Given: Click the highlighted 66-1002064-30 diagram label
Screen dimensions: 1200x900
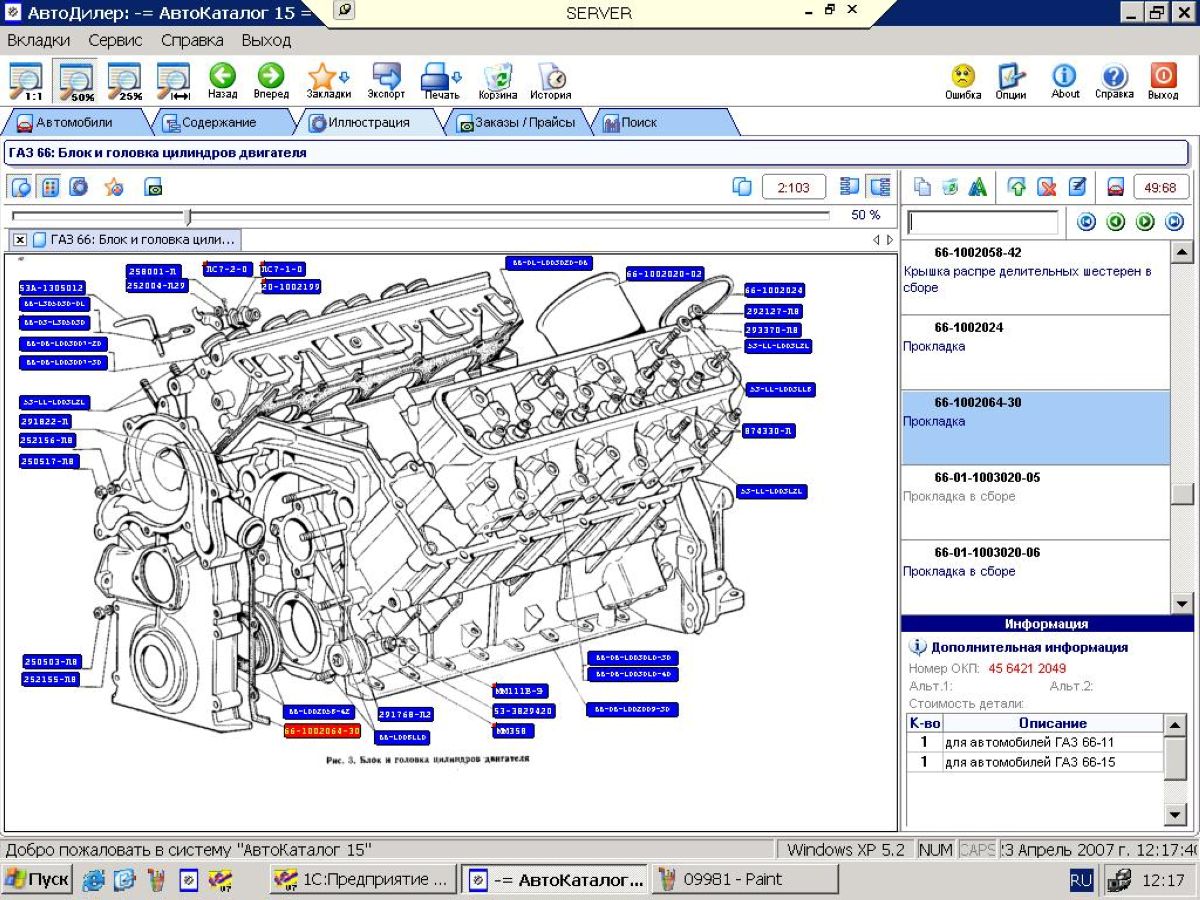Looking at the screenshot, I should 322,731.
